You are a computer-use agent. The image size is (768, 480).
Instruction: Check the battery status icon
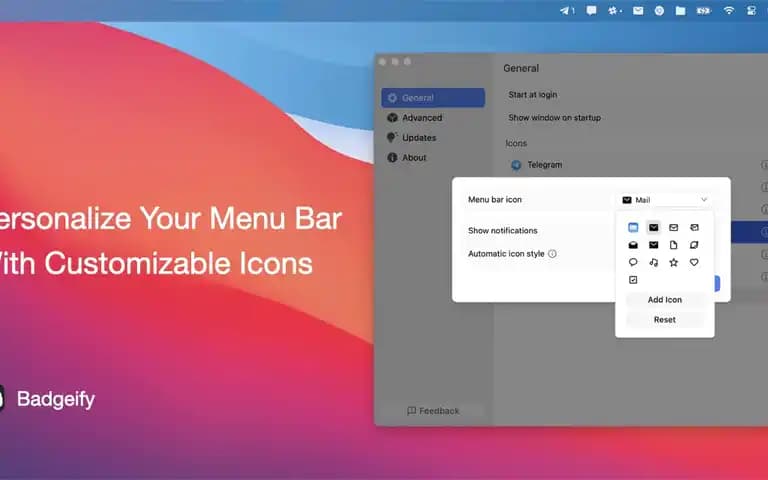click(704, 10)
